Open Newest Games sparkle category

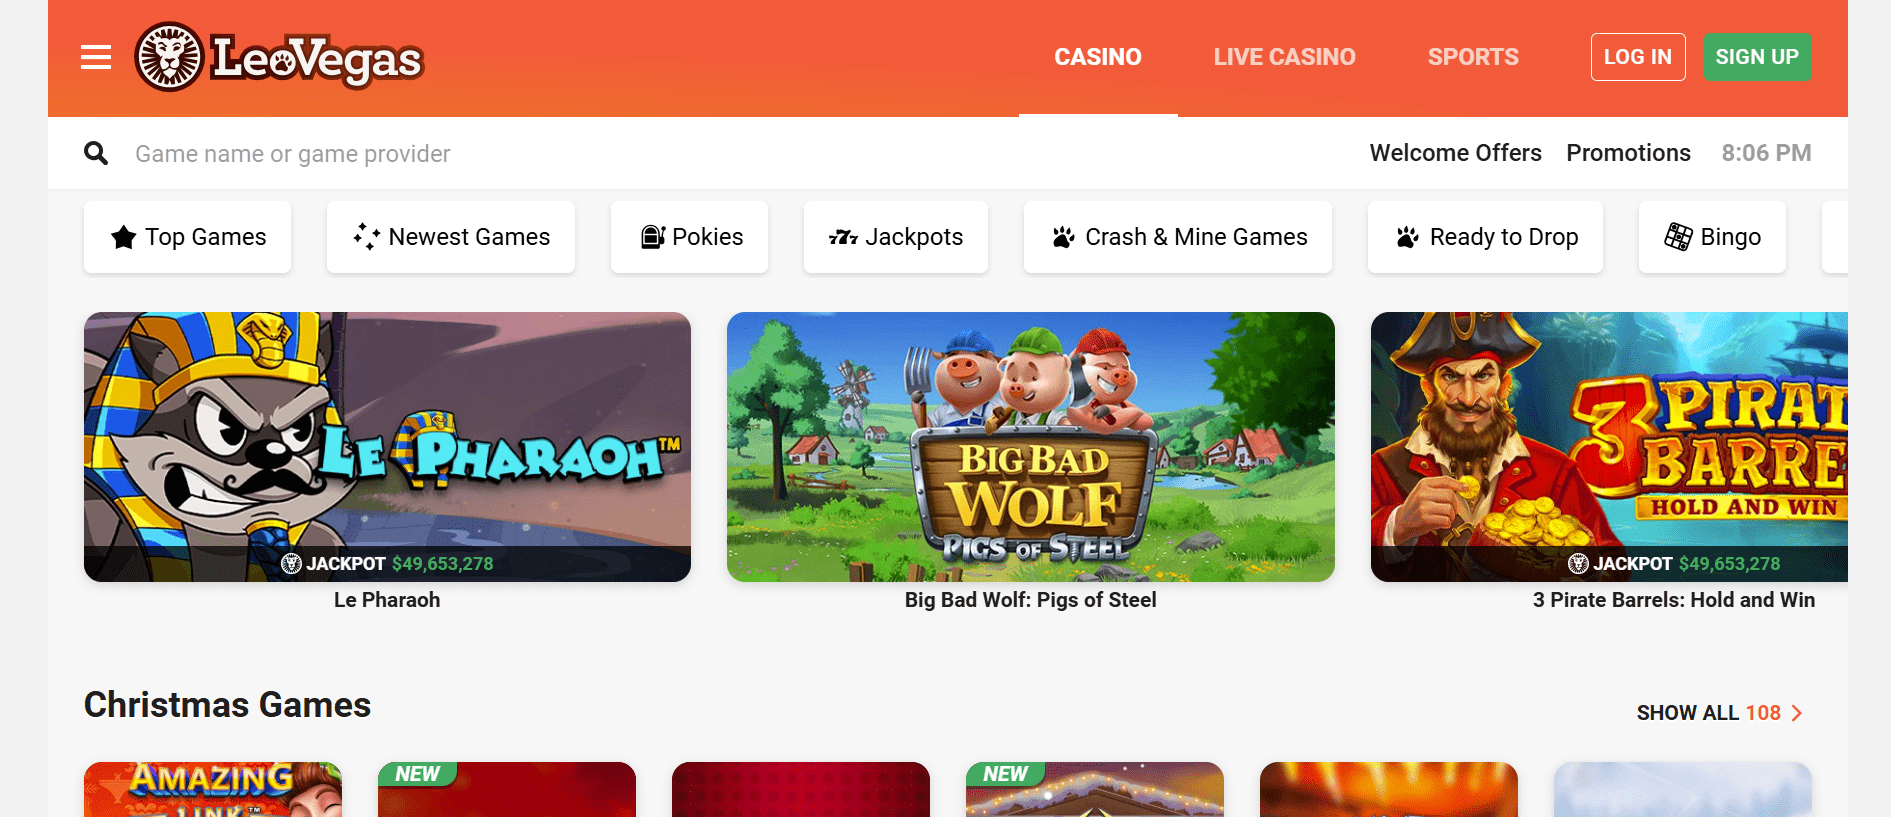pos(451,237)
